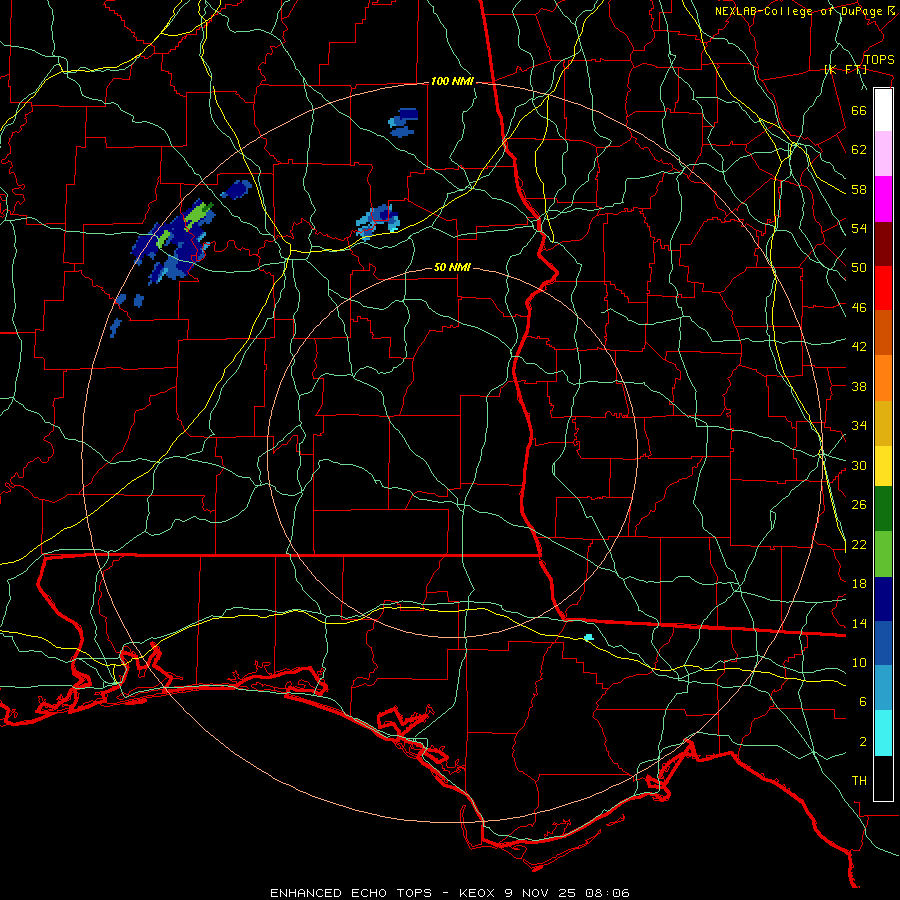Click the "34" legend value
The width and height of the screenshot is (900, 900).
click(859, 426)
